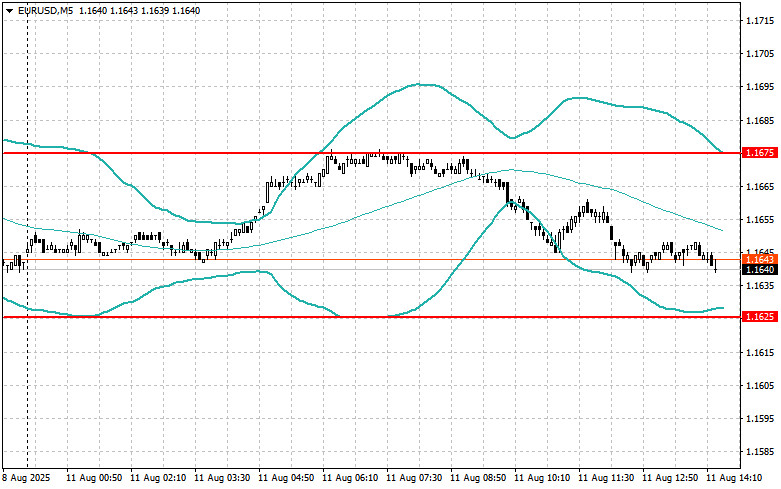Viewport: 781px width, 489px height.
Task: Click the 11 Aug 02:10 time label
Action: [158, 478]
